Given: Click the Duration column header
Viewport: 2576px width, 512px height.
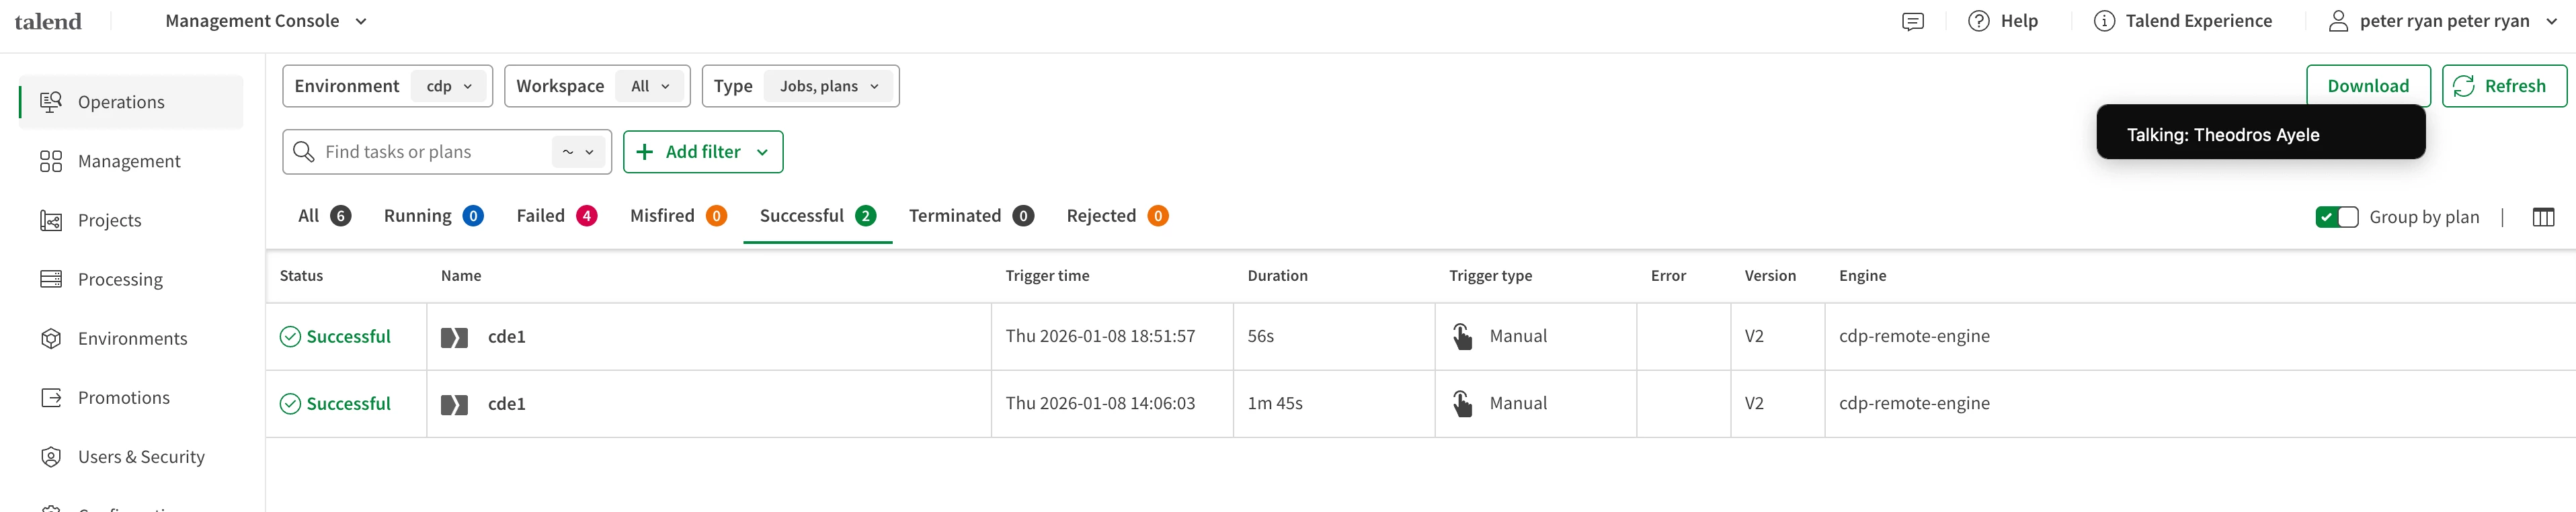Looking at the screenshot, I should click(x=1277, y=276).
